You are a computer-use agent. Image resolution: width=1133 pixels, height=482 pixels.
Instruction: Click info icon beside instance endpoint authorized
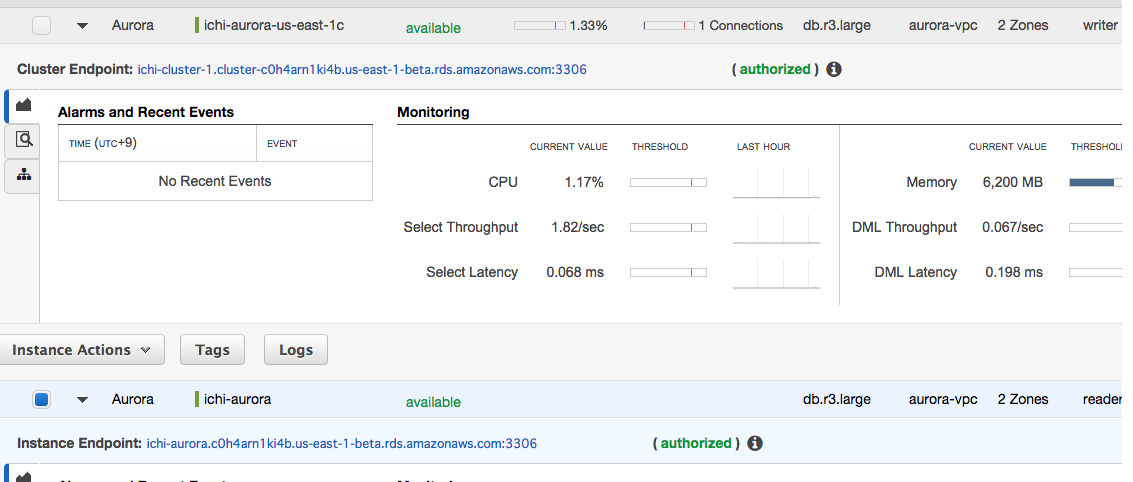pyautogui.click(x=755, y=443)
